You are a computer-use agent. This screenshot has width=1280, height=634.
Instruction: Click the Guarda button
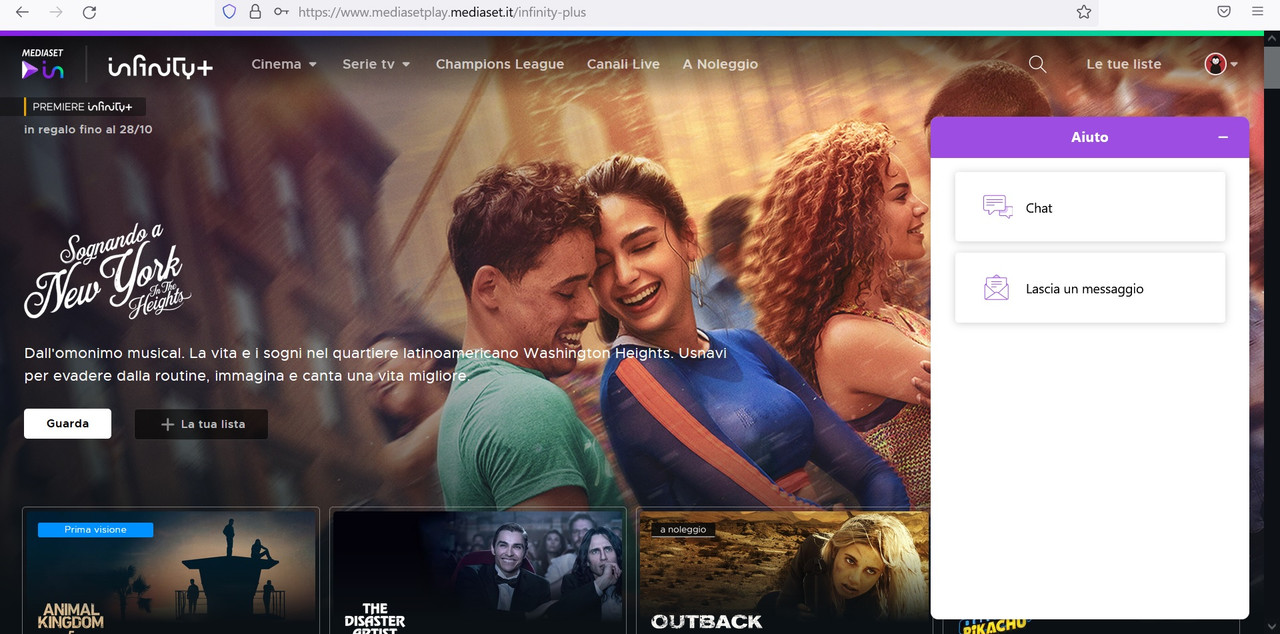[67, 424]
